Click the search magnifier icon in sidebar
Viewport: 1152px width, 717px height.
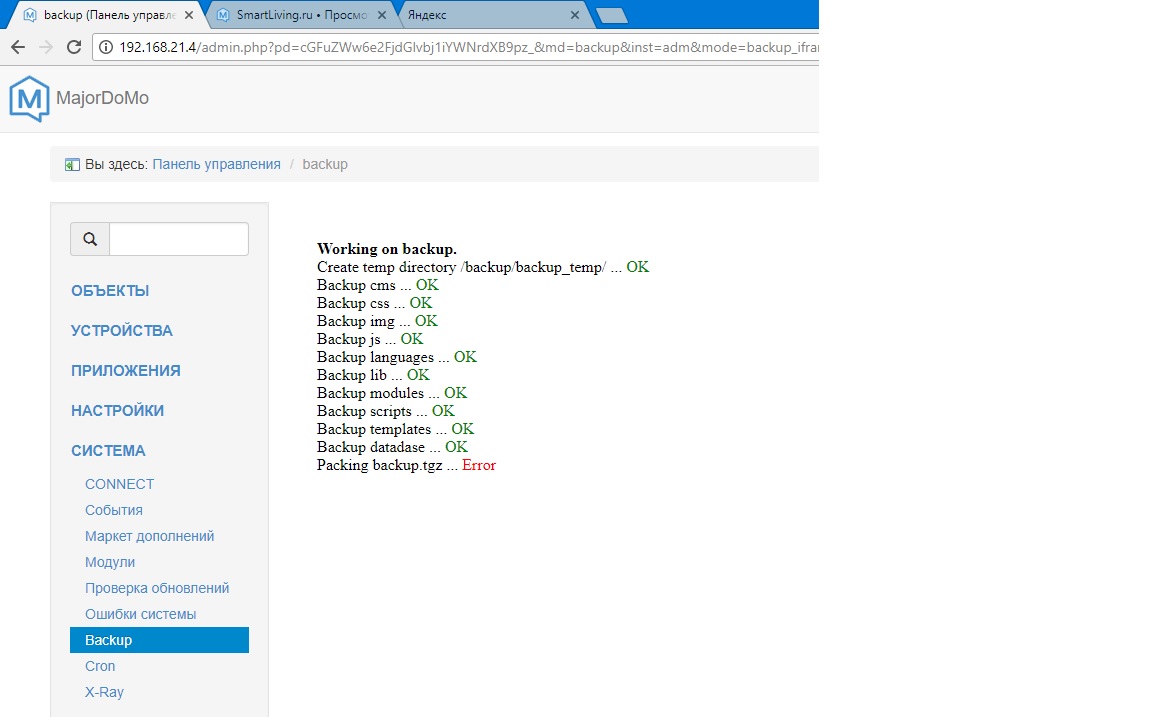pyautogui.click(x=90, y=239)
